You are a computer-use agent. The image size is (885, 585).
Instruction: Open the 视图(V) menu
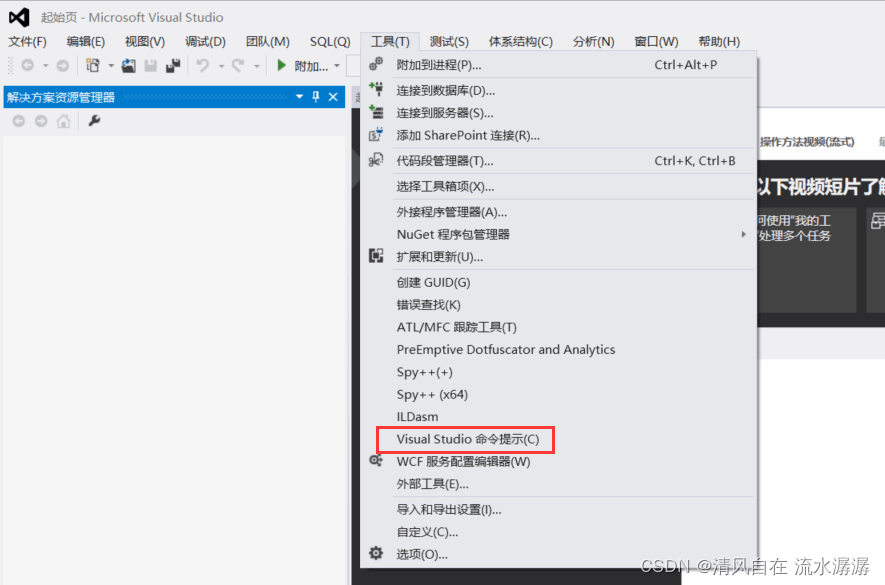(145, 42)
